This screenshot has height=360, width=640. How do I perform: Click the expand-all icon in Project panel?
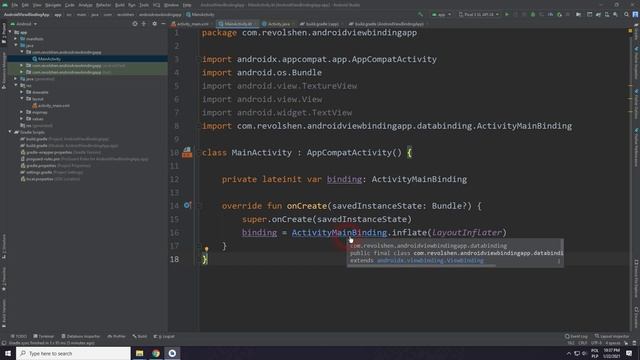[144, 24]
